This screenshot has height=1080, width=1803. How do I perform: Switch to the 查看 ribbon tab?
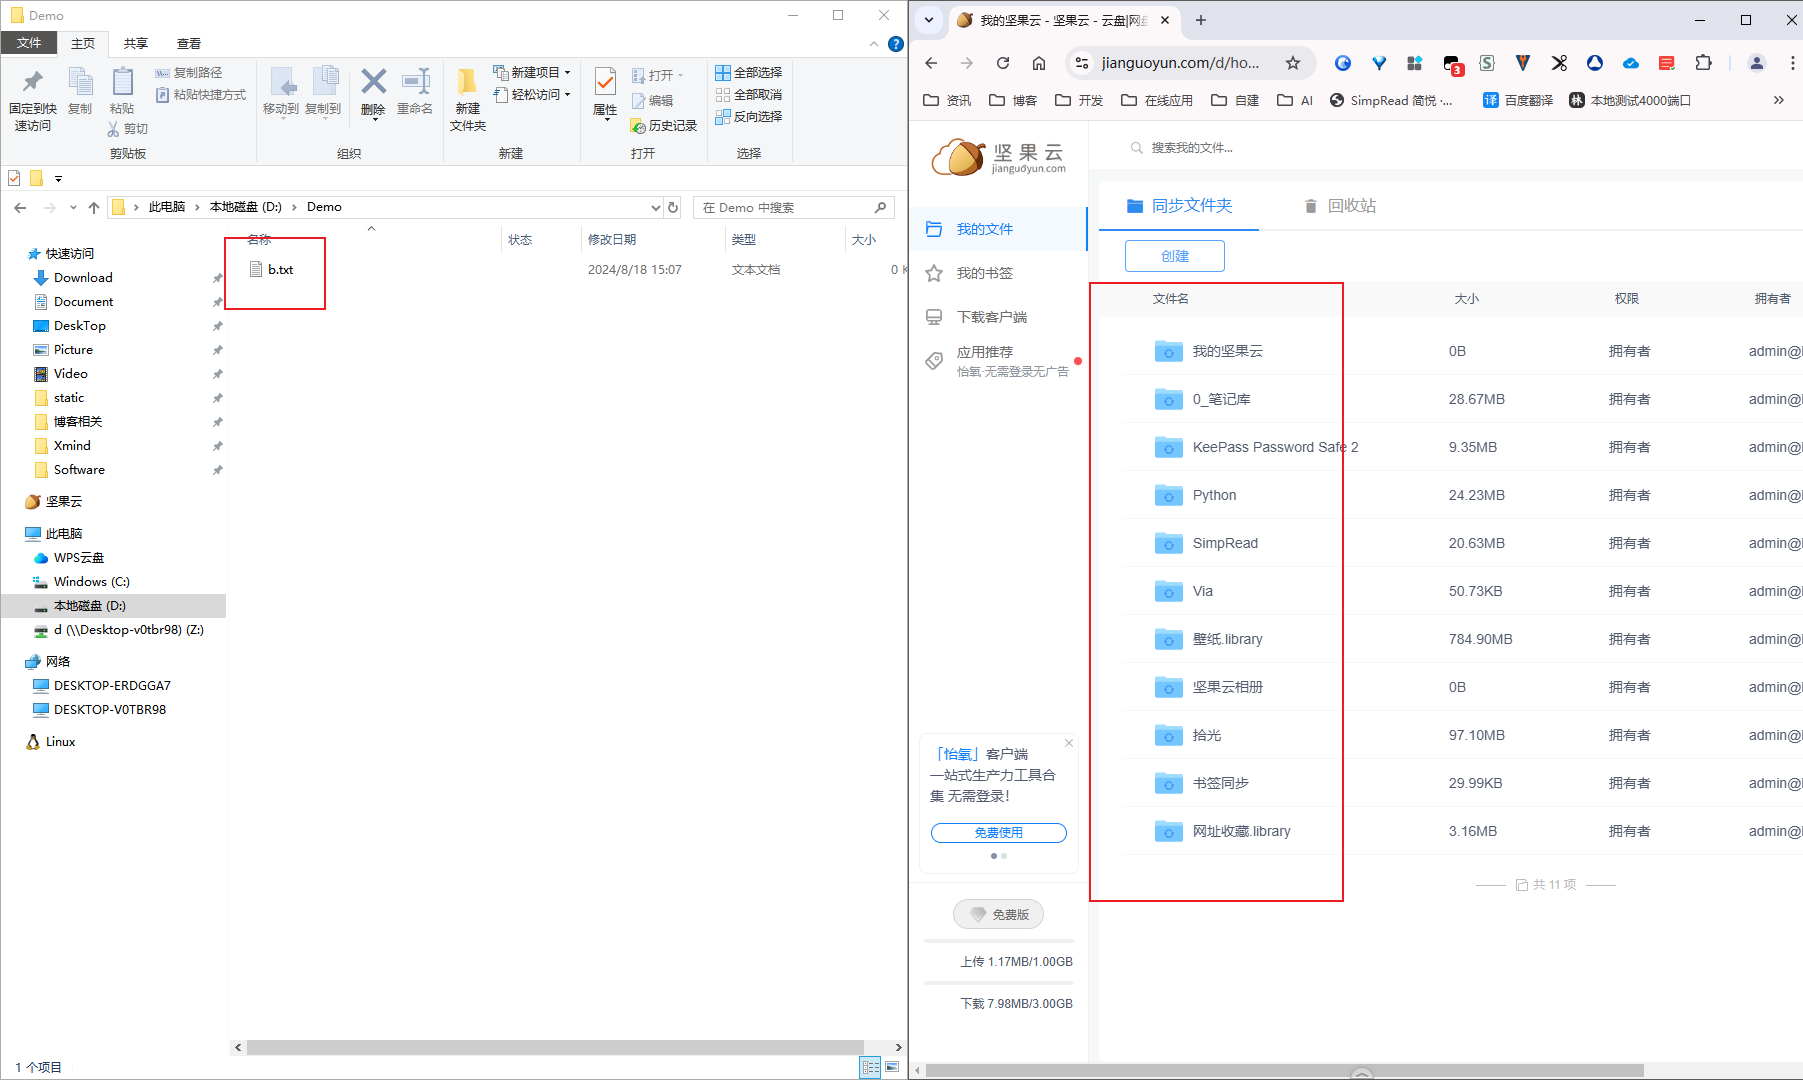188,43
